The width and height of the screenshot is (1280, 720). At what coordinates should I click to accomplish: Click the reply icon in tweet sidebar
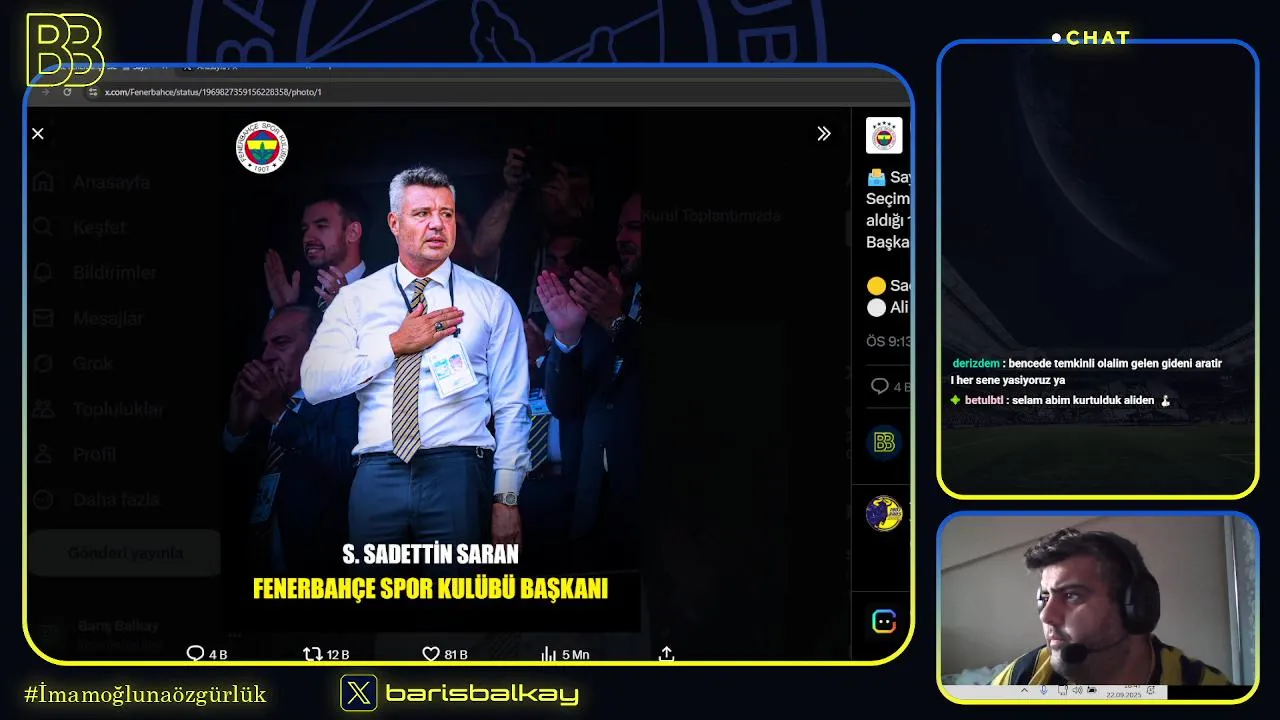[880, 386]
